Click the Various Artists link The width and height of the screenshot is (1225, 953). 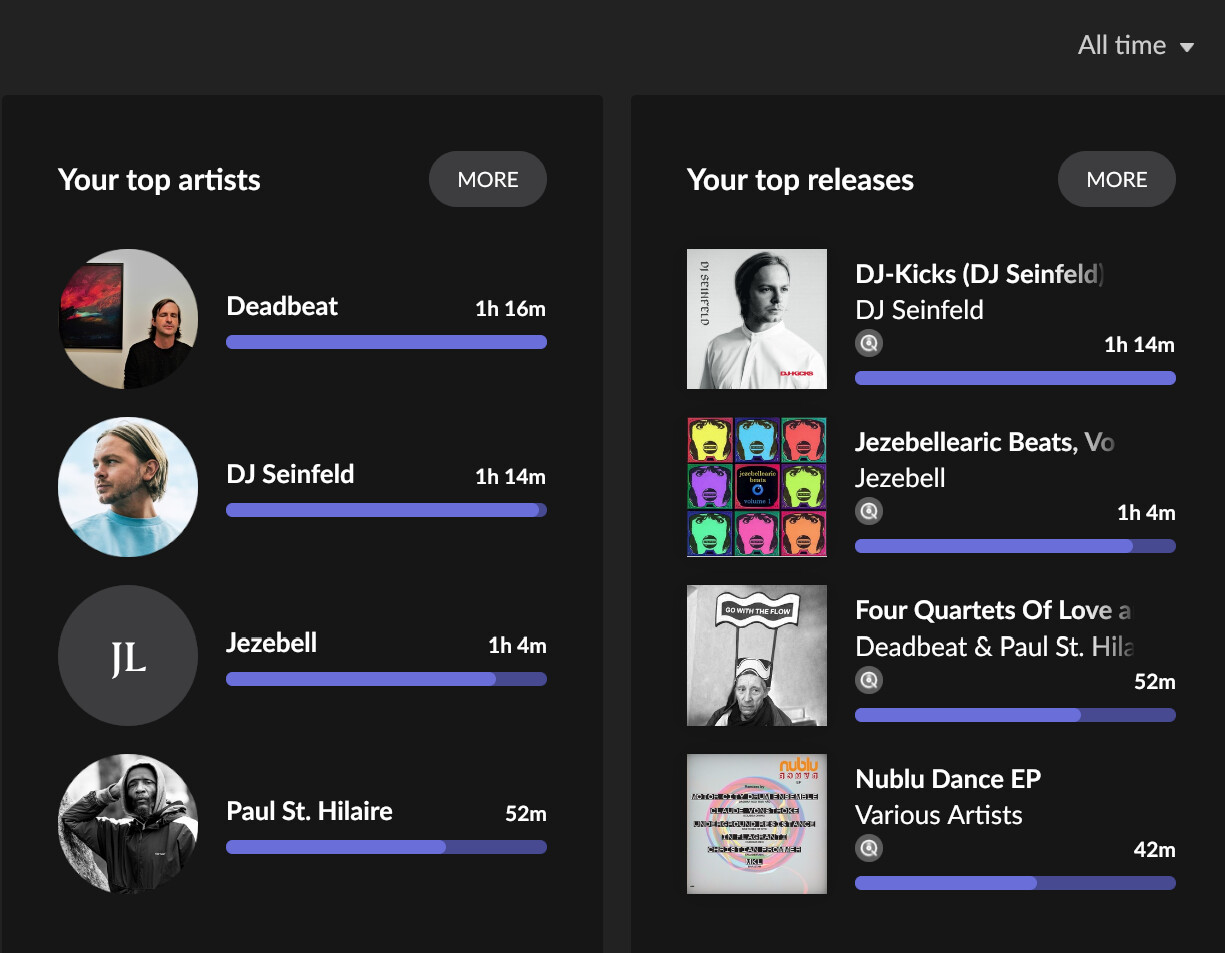click(x=939, y=815)
